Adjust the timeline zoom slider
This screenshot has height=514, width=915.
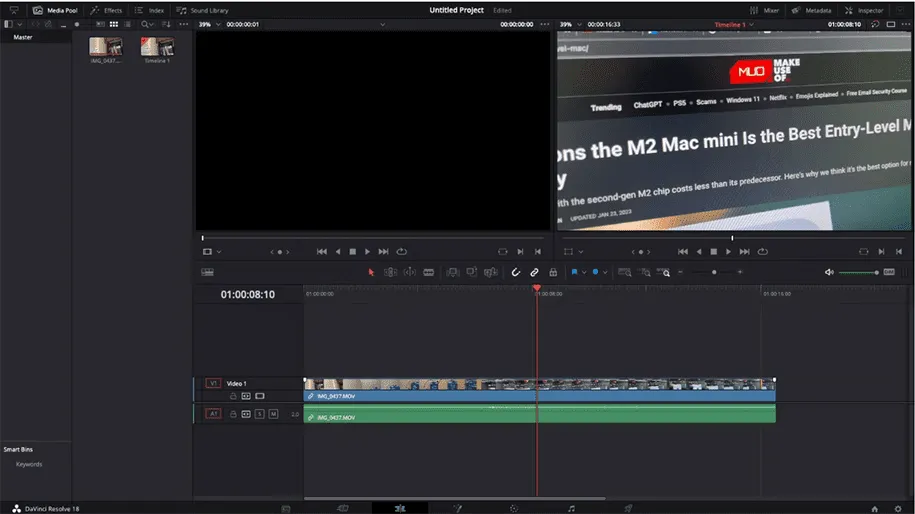(x=713, y=272)
